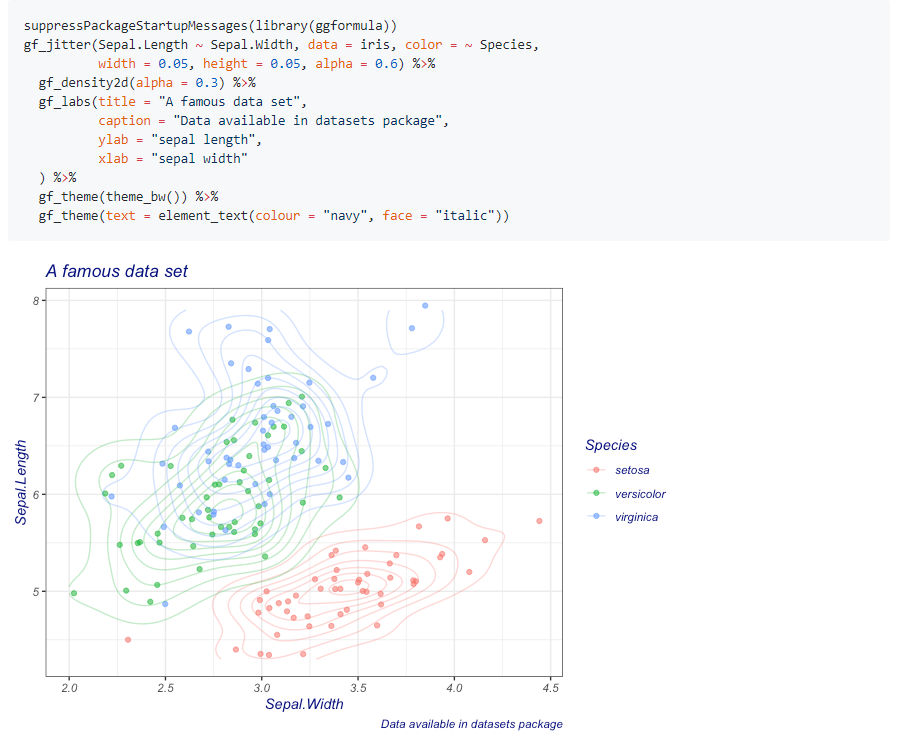Click the x-axis tick label 2.5
The width and height of the screenshot is (902, 737).
click(166, 688)
